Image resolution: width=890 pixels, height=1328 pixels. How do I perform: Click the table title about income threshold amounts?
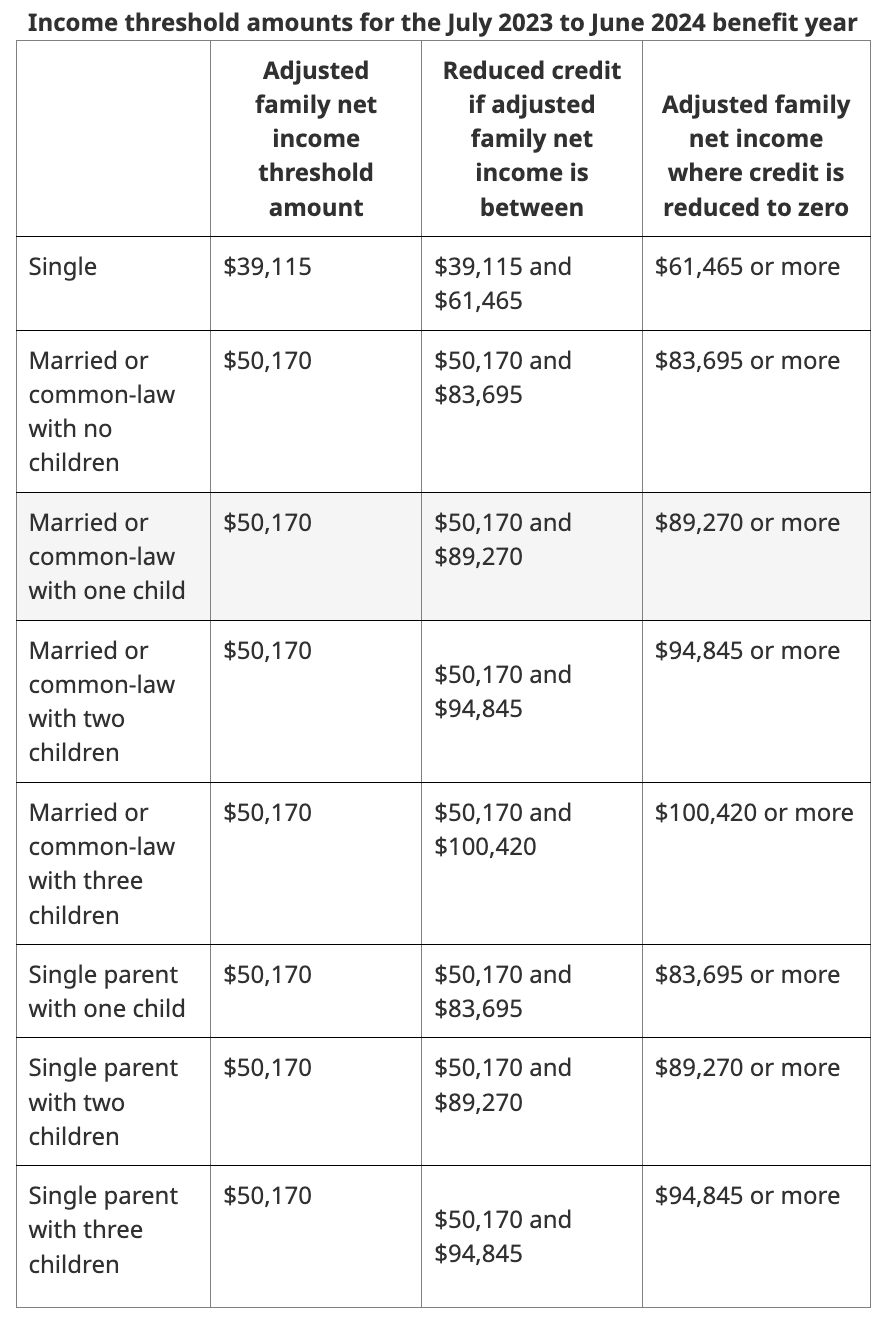coord(442,22)
